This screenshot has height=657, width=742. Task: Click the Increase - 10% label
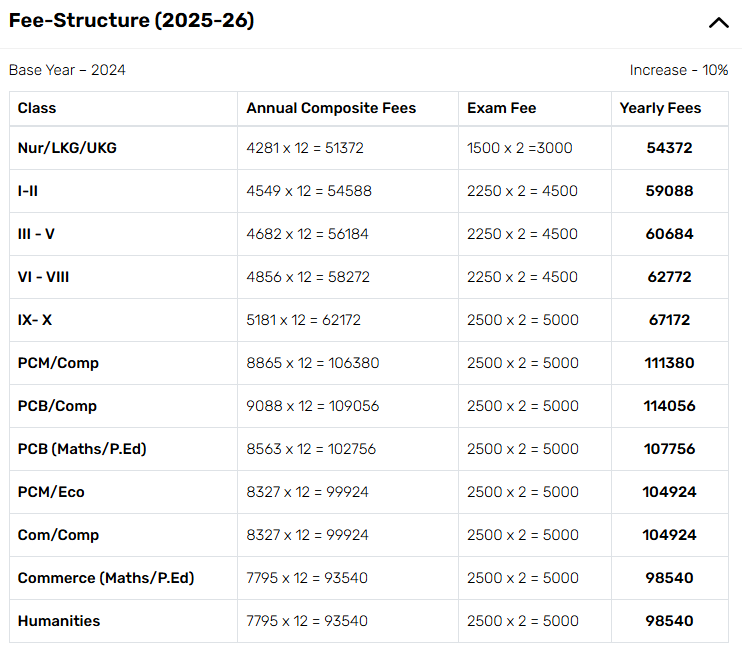(679, 70)
